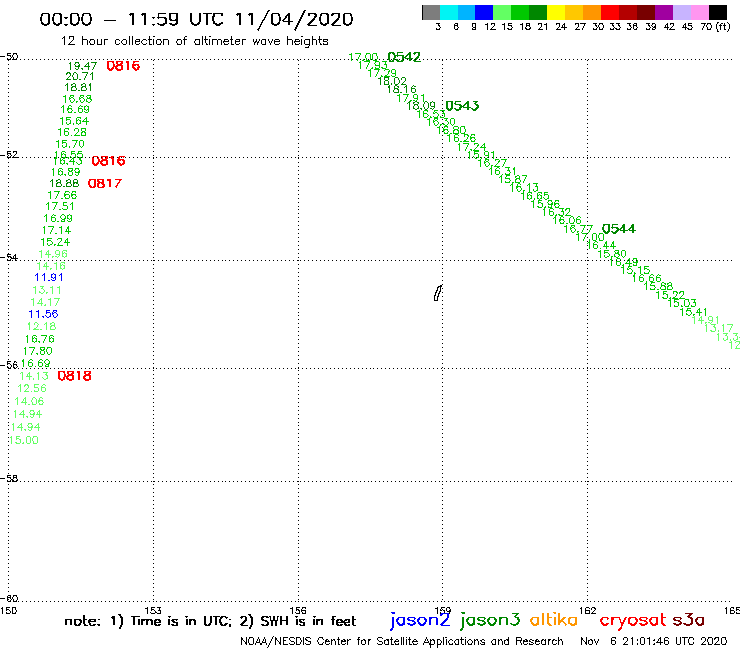The image size is (740, 650).
Task: Pick the pink swatch before the 70 ft mark
Action: (x=699, y=12)
